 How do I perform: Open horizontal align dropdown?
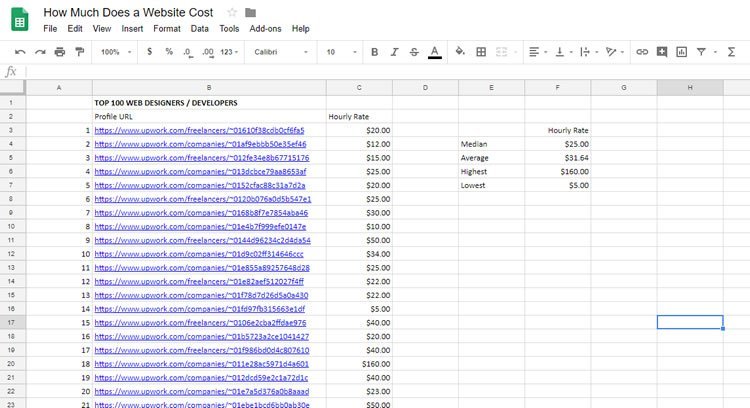point(538,52)
